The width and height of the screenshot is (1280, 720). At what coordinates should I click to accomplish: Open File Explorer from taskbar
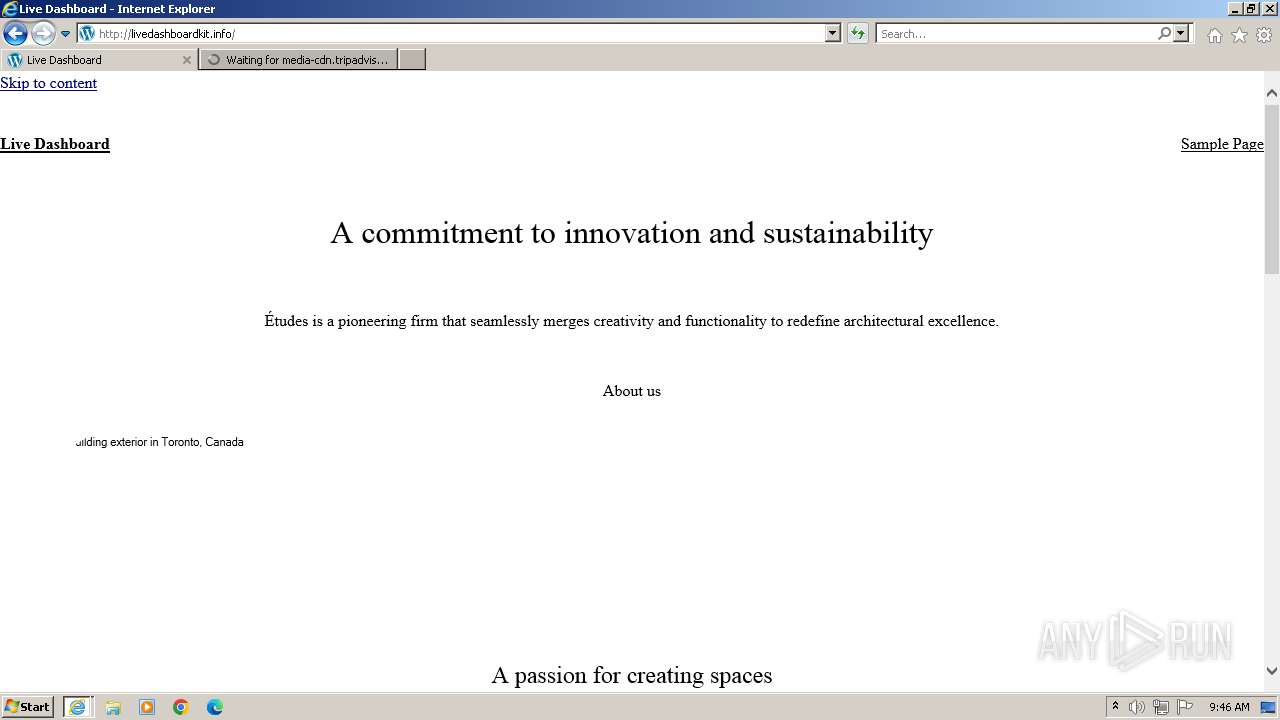pos(113,707)
